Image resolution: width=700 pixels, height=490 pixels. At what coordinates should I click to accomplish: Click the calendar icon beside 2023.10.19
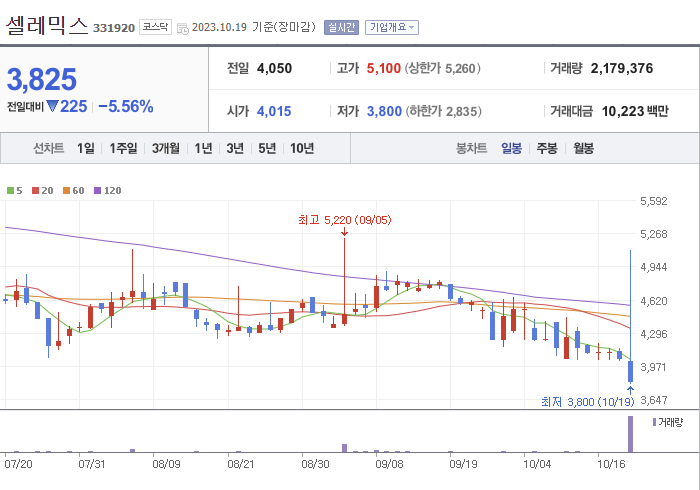click(183, 29)
